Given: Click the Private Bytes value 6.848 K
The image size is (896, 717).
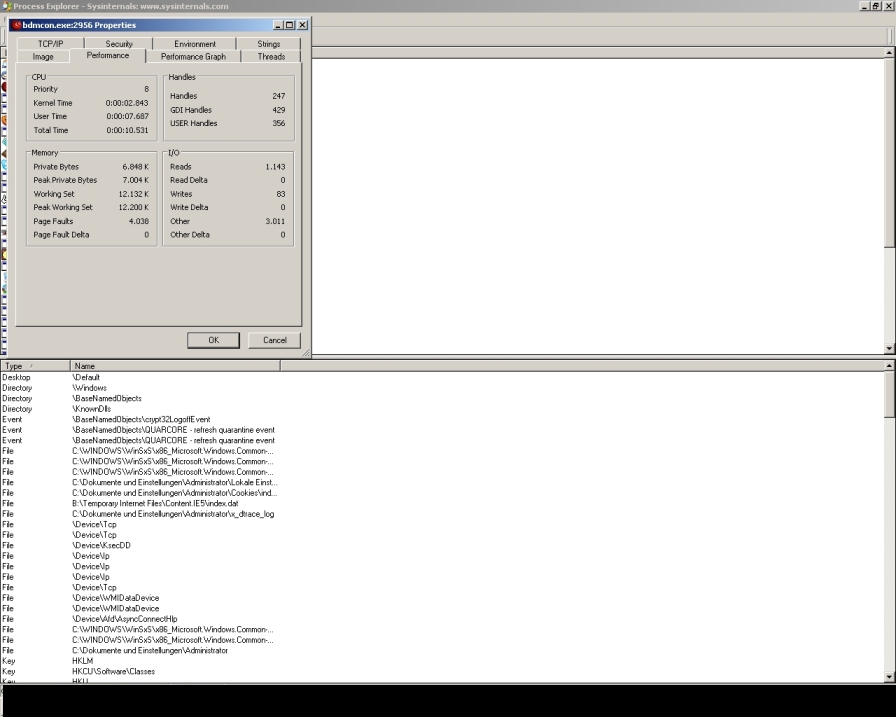Looking at the screenshot, I should point(135,167).
